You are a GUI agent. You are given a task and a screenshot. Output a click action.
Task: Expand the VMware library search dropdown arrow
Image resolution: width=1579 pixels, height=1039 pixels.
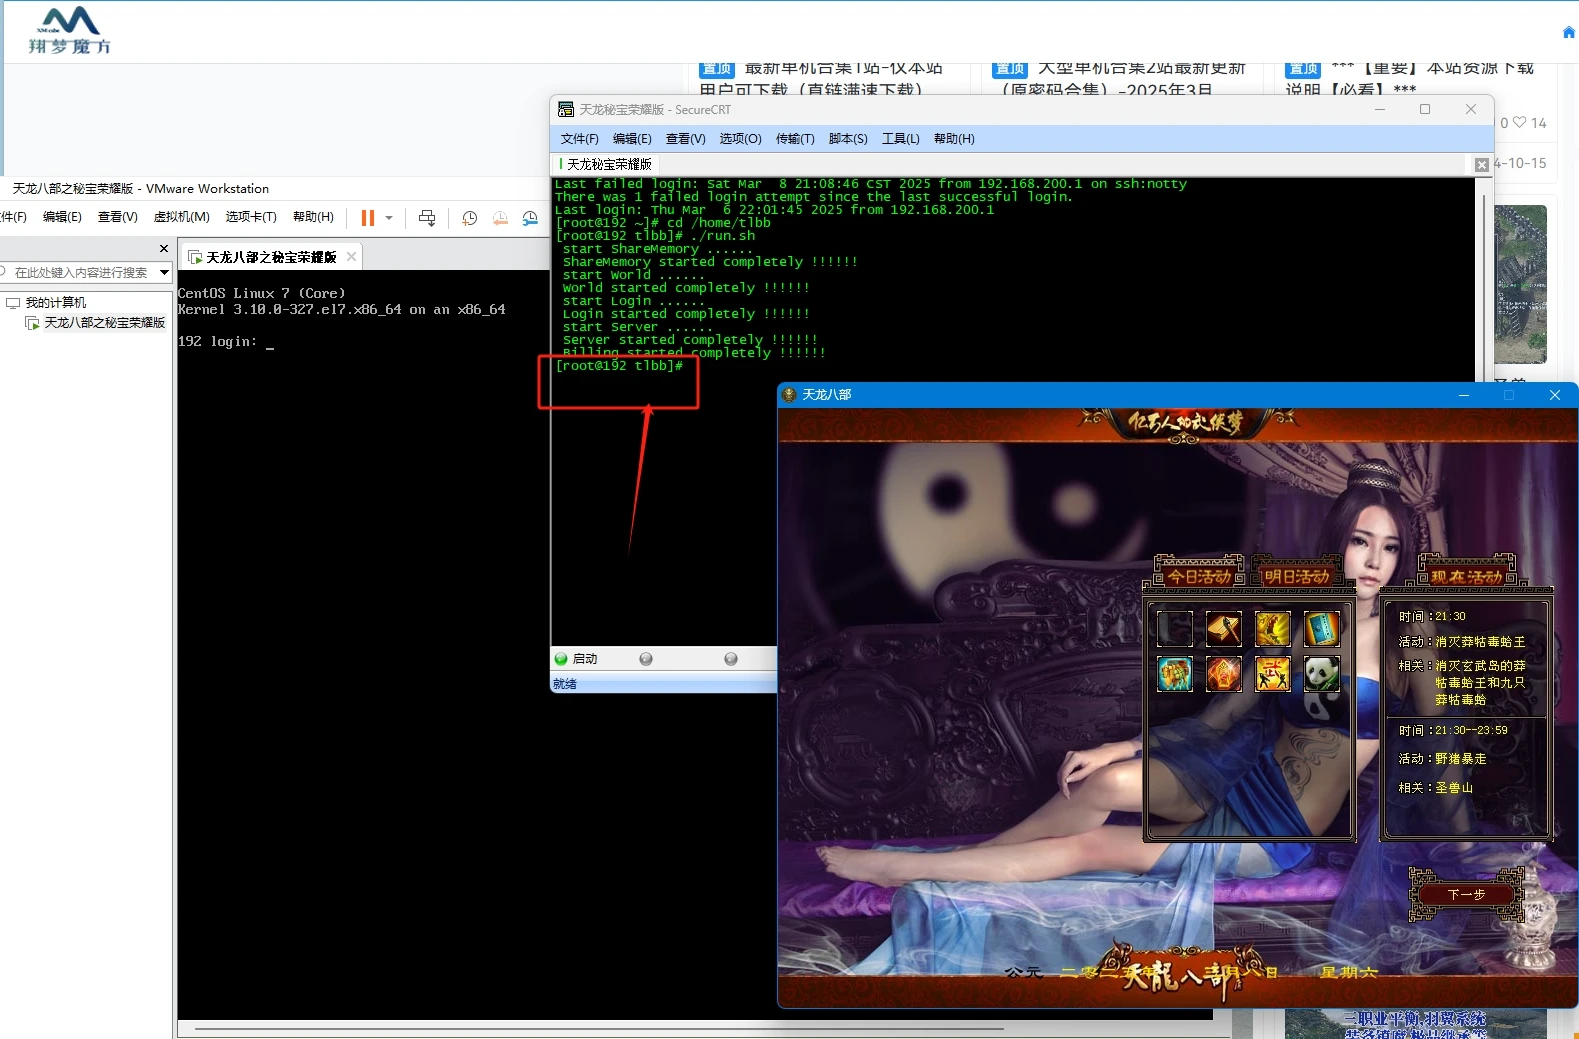[164, 272]
